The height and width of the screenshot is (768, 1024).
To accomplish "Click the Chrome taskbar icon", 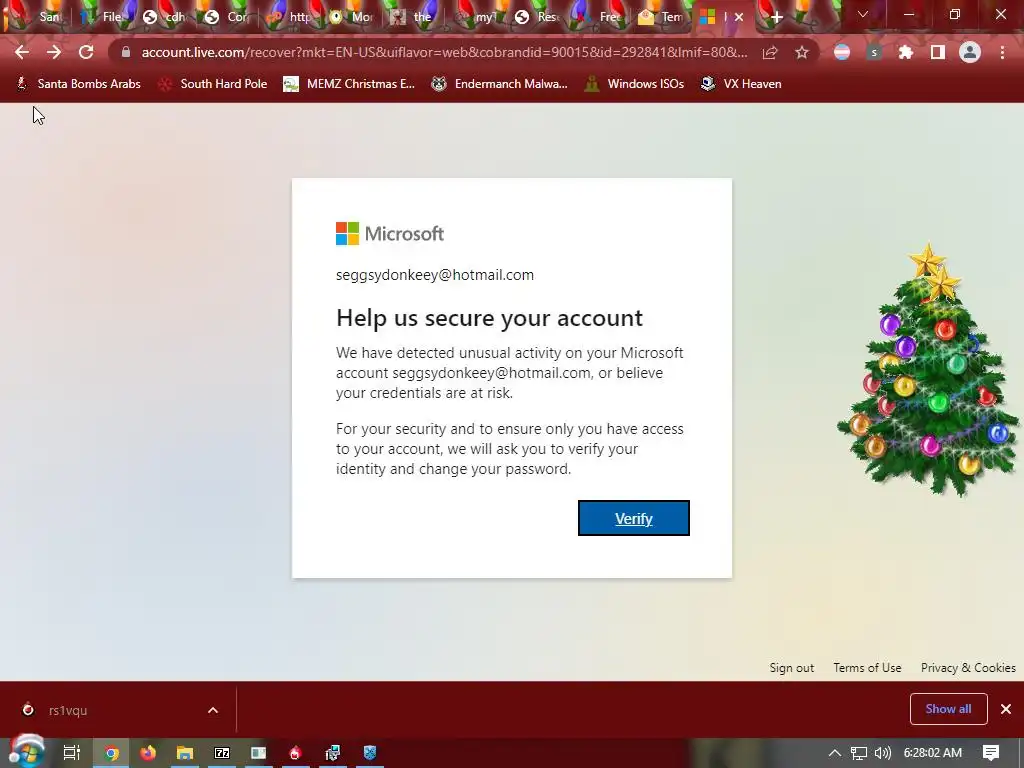I will 111,753.
